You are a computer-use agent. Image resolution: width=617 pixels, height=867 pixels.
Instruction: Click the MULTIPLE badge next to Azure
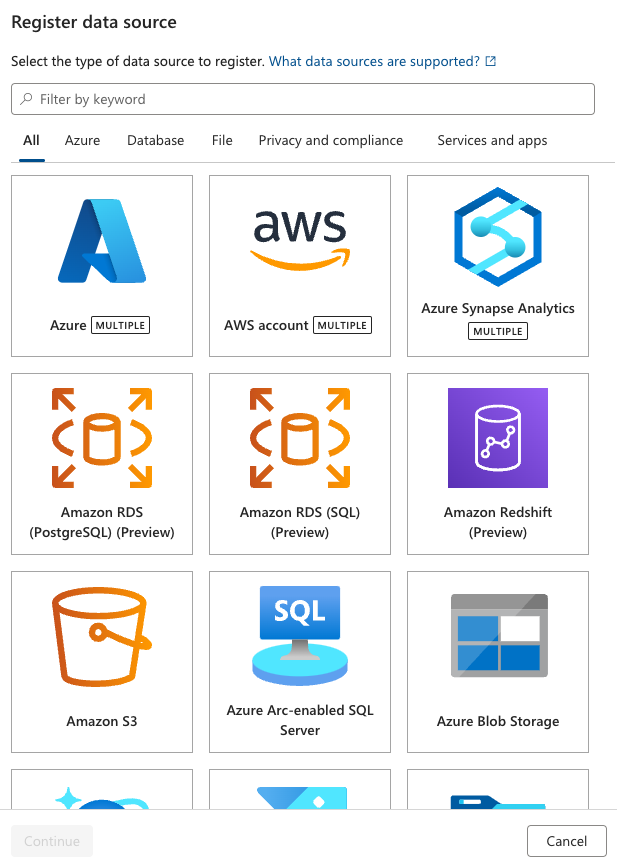121,325
